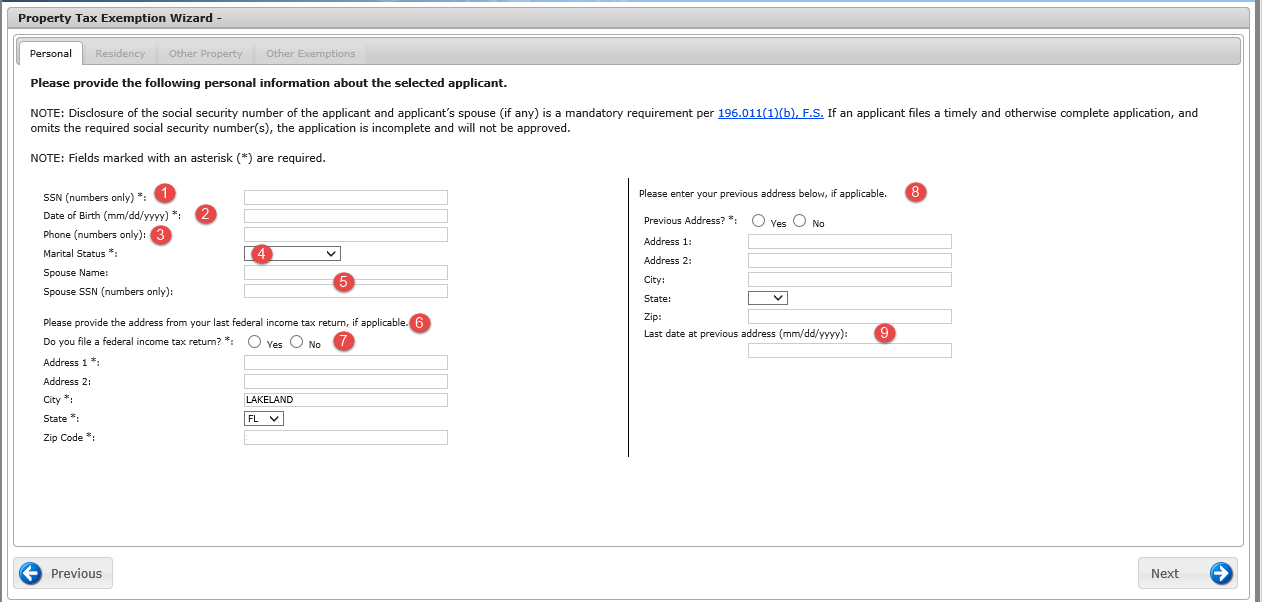Open the 196.011(1)(b), F.S. statute link

[x=771, y=114]
